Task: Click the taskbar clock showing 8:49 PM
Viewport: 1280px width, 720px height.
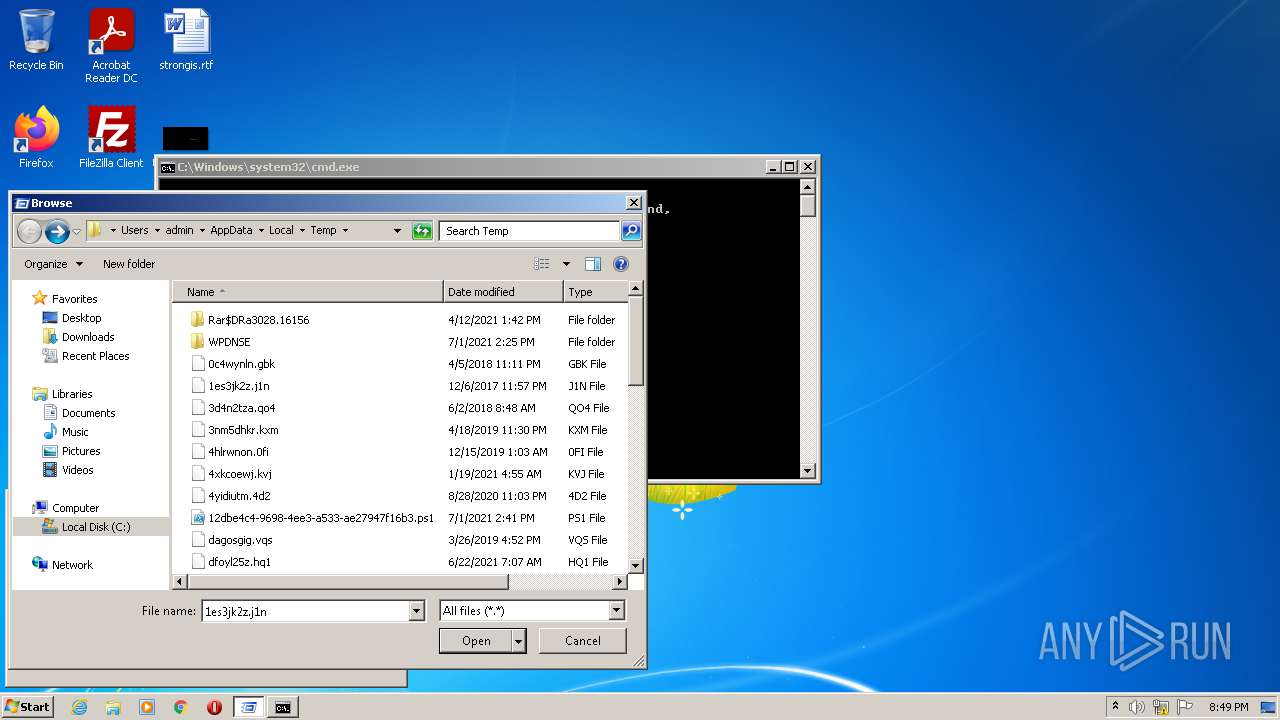Action: [x=1228, y=707]
